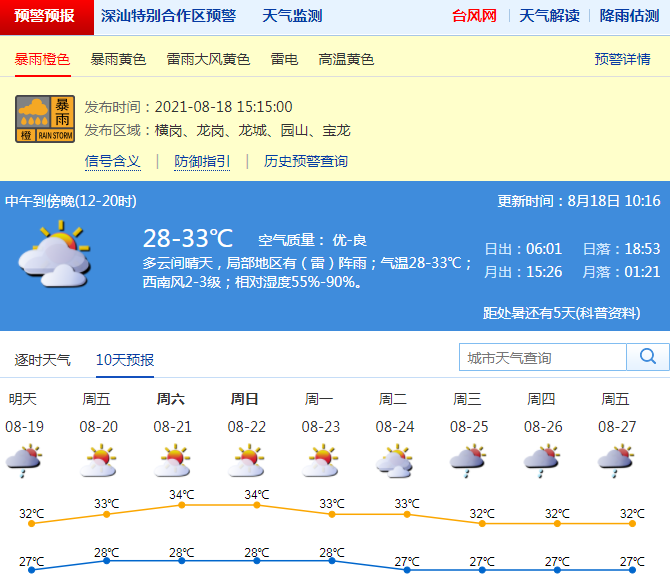
Task: Open 深汕特别合作区预警 tab
Action: point(168,16)
